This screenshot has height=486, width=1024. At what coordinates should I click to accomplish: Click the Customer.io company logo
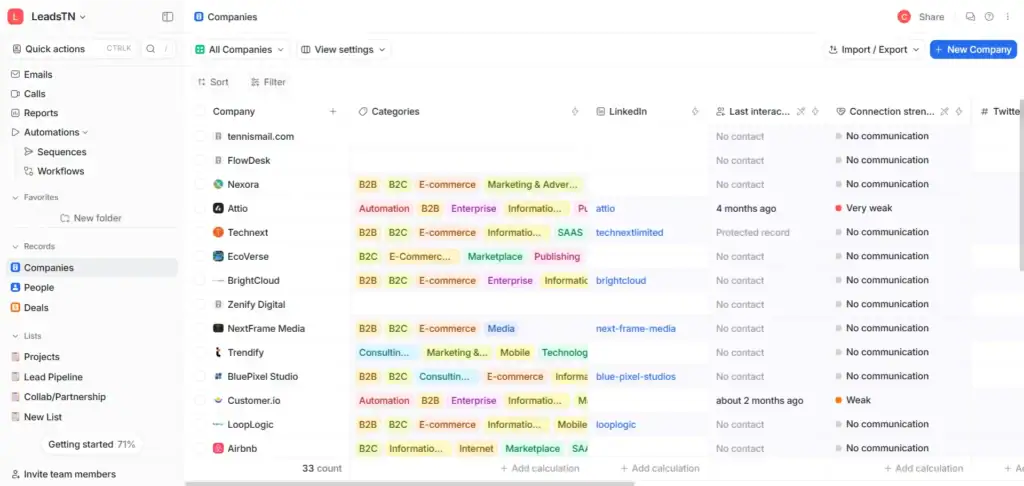click(219, 400)
